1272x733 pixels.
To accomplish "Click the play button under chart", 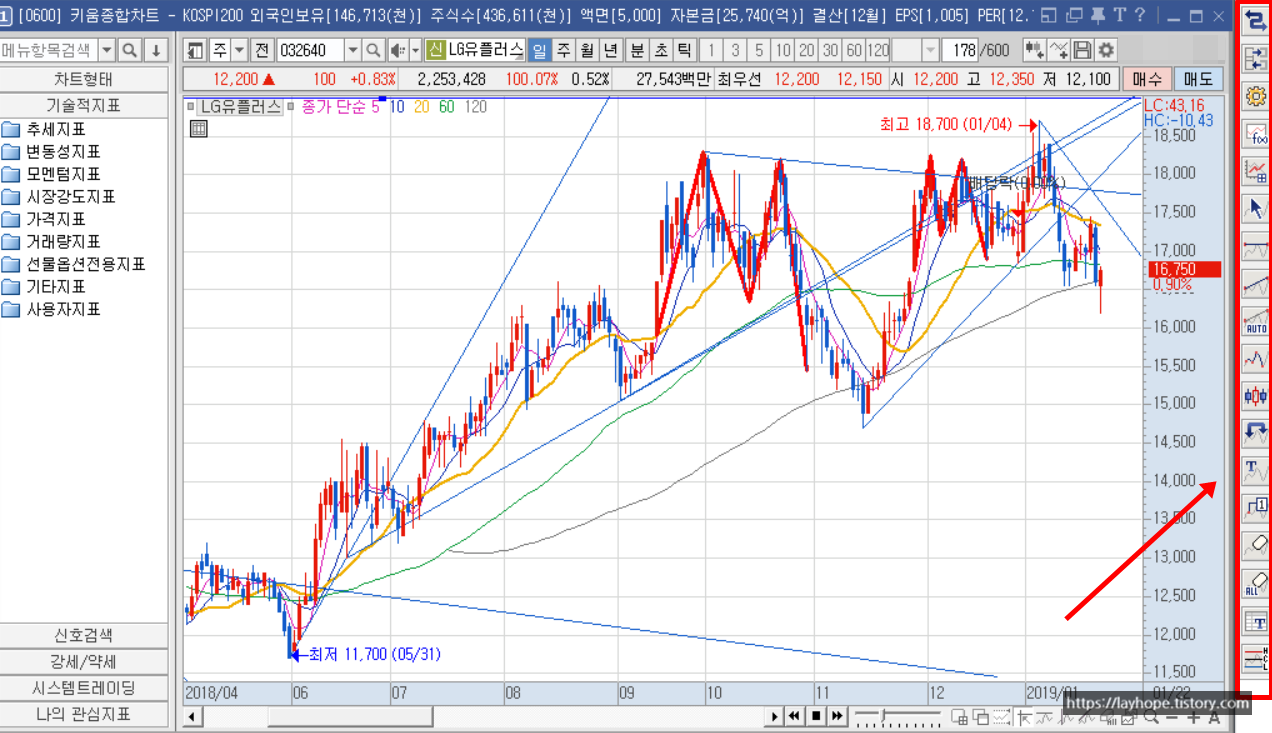I will [775, 716].
